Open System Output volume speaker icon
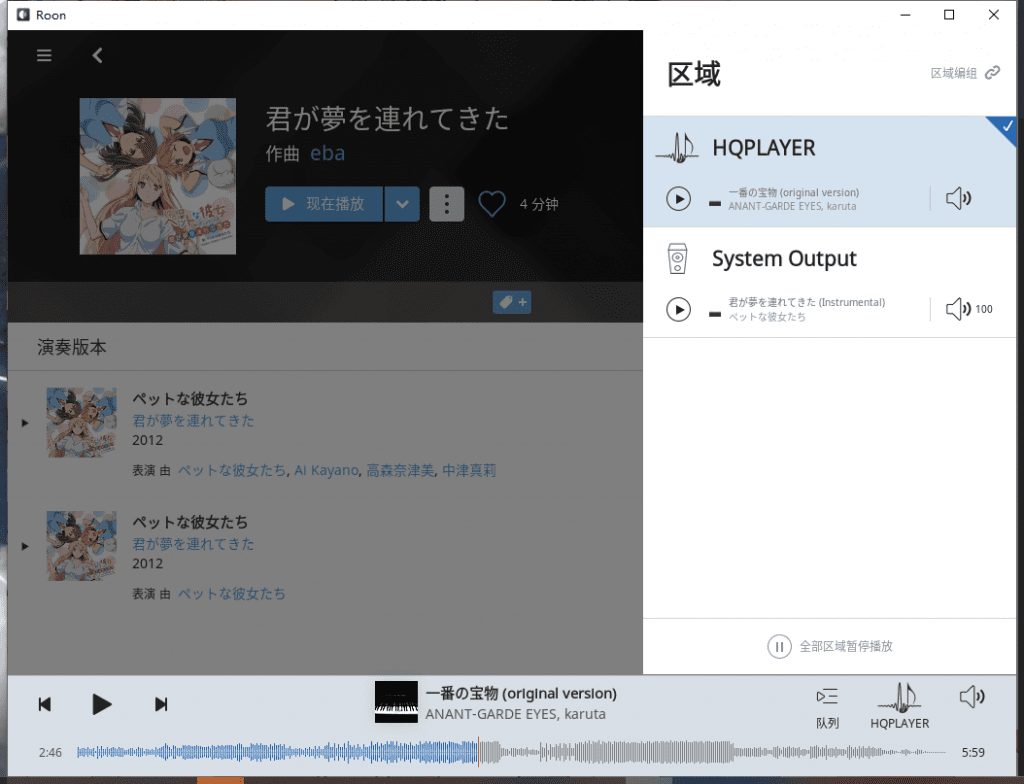The image size is (1024, 784). coord(958,309)
